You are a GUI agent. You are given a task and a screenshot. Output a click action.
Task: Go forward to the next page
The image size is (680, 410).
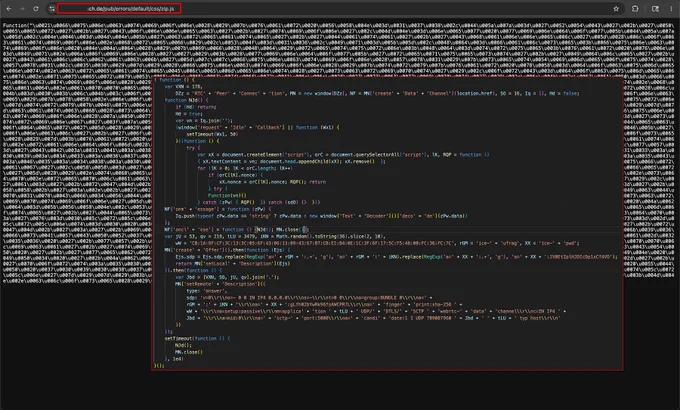click(22, 8)
